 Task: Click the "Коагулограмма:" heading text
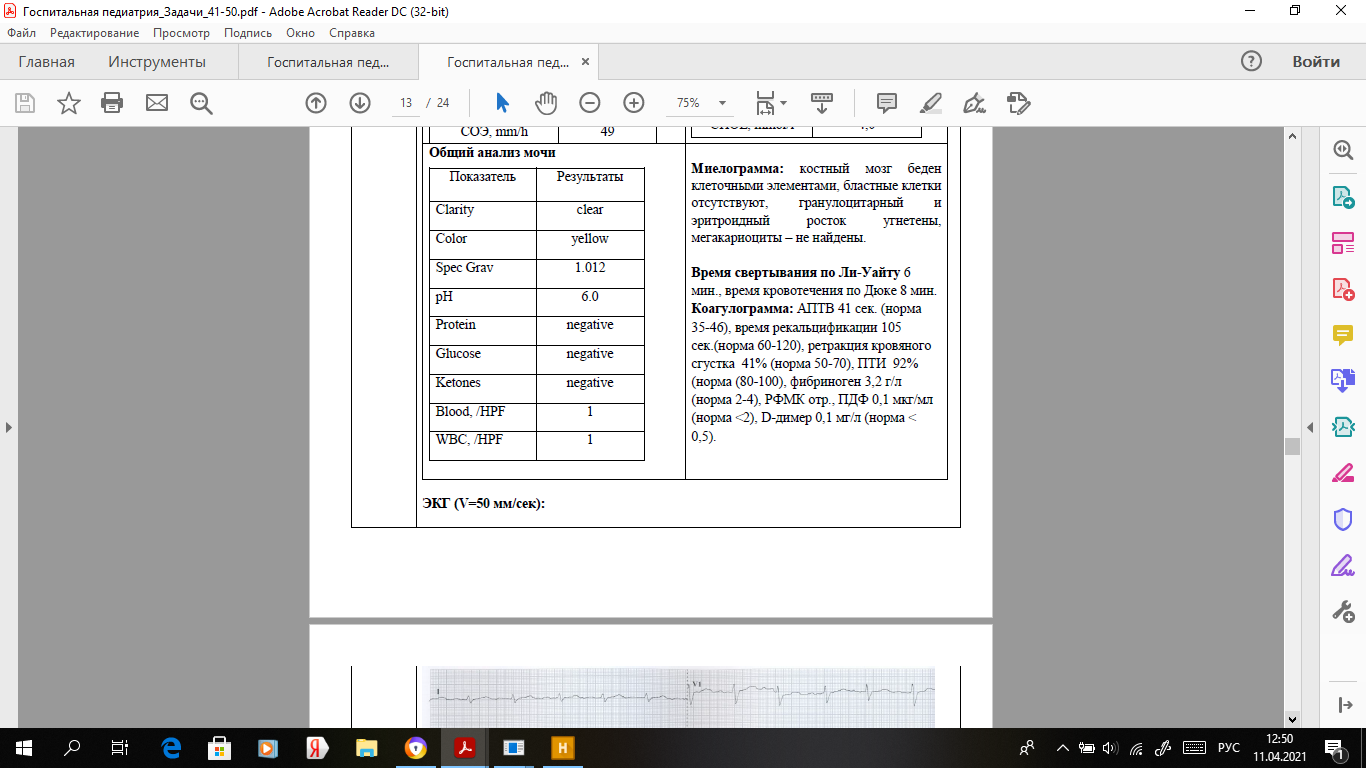(742, 308)
